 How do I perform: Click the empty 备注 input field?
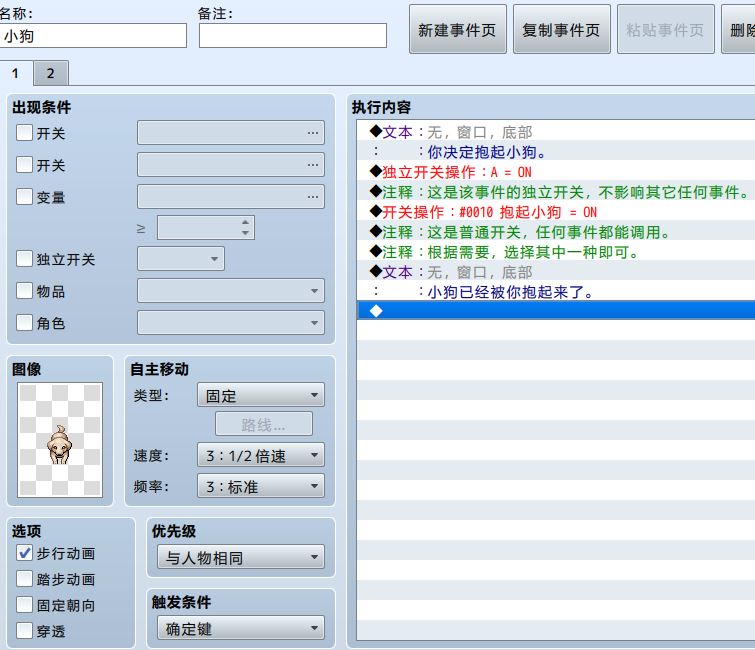pyautogui.click(x=293, y=36)
